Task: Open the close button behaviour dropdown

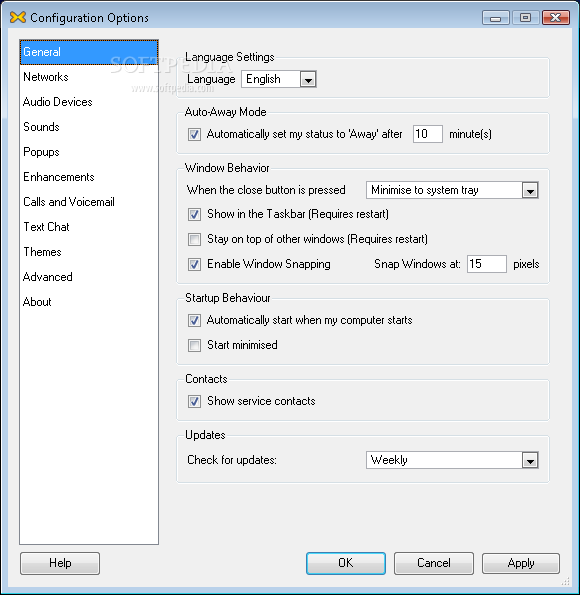Action: pyautogui.click(x=452, y=190)
